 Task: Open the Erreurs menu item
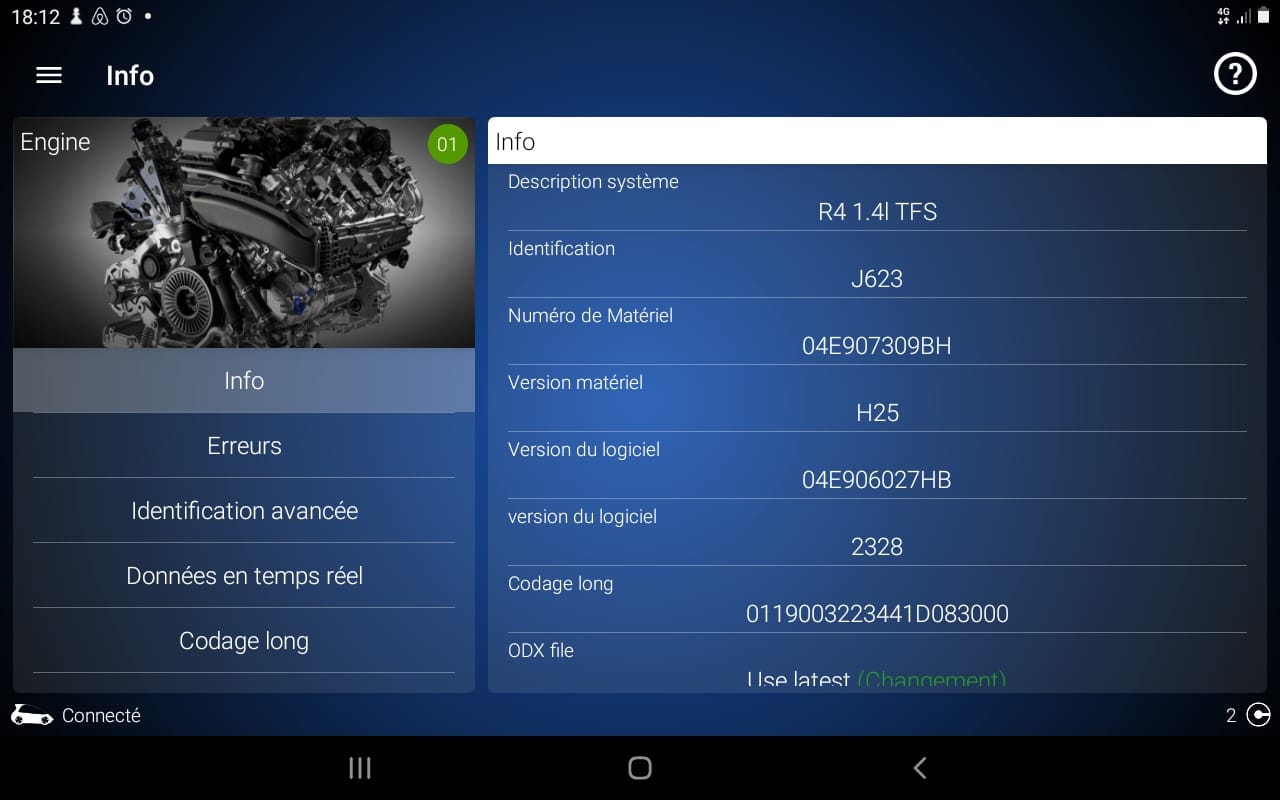point(244,445)
